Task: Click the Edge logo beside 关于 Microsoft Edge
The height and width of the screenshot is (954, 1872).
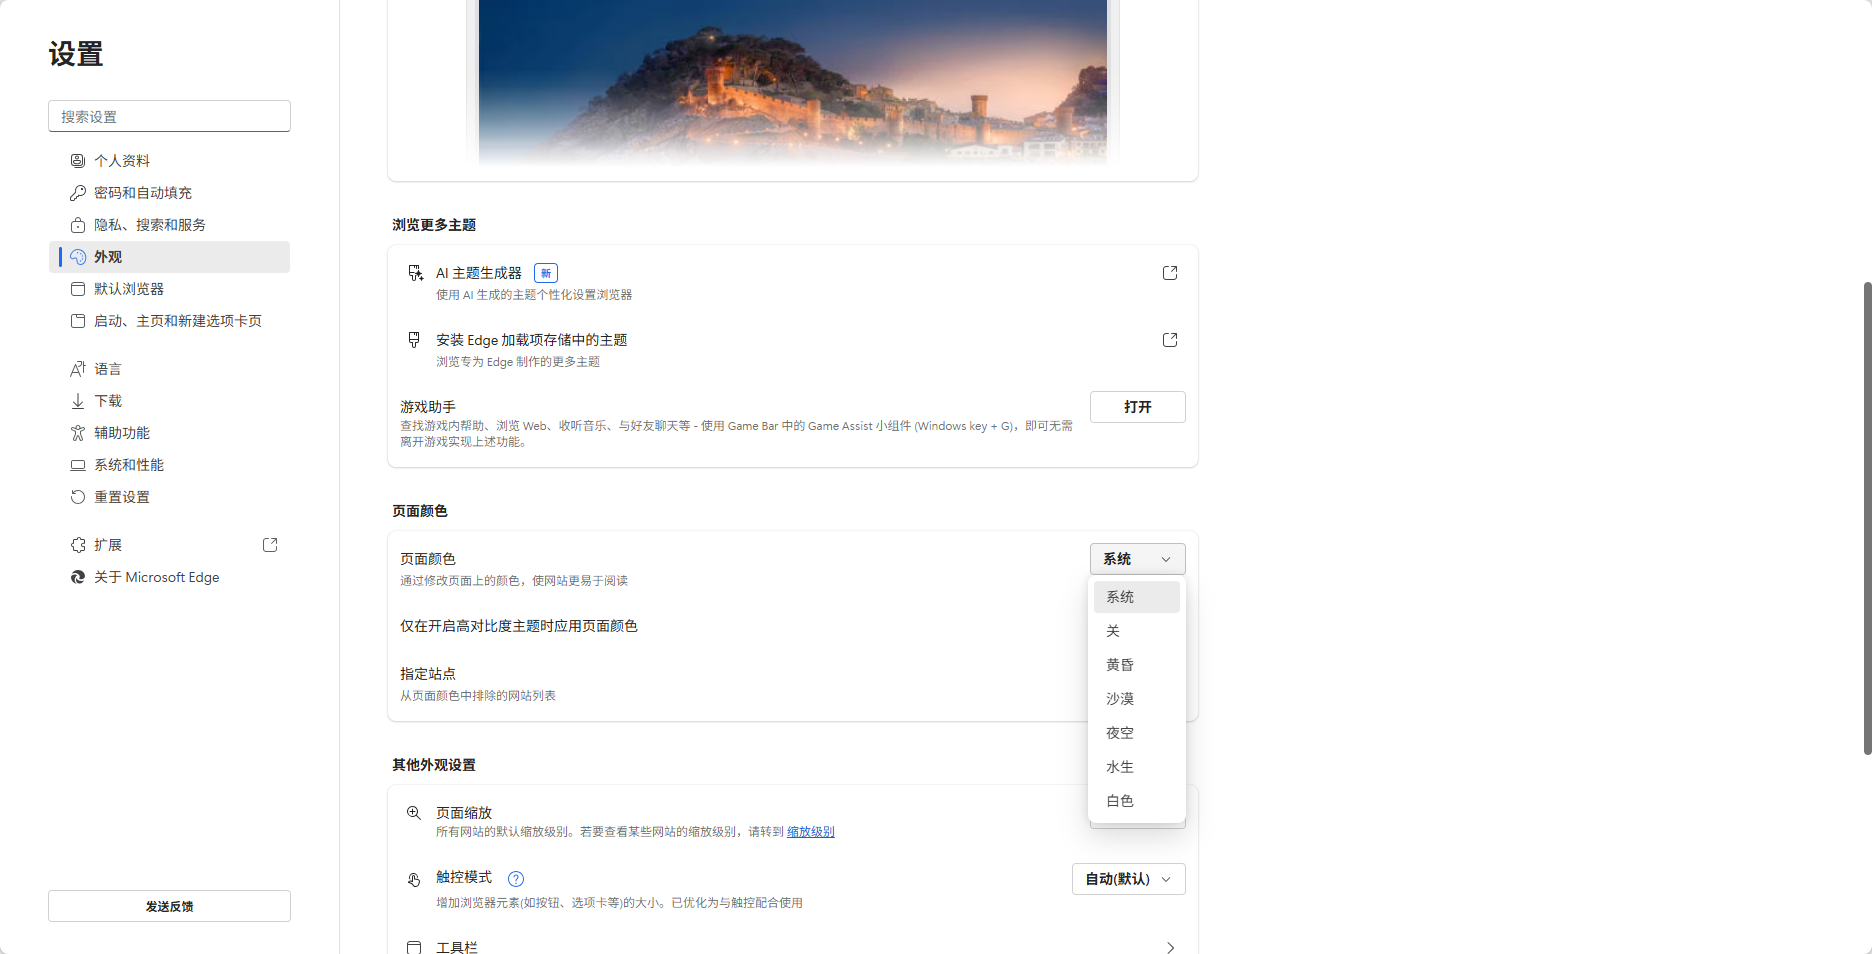Action: 78,577
